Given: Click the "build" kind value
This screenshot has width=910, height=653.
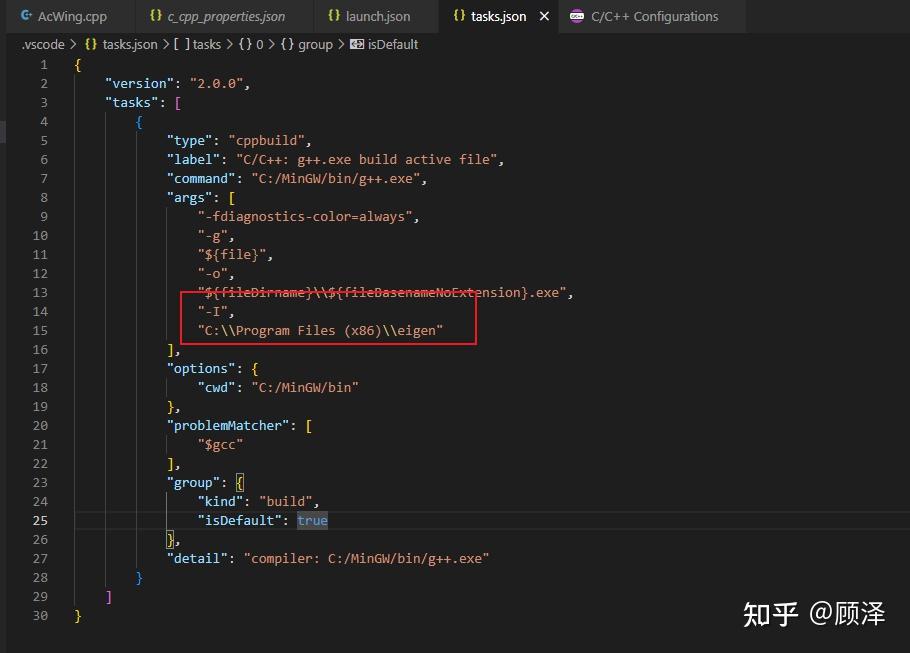Looking at the screenshot, I should click(286, 502).
